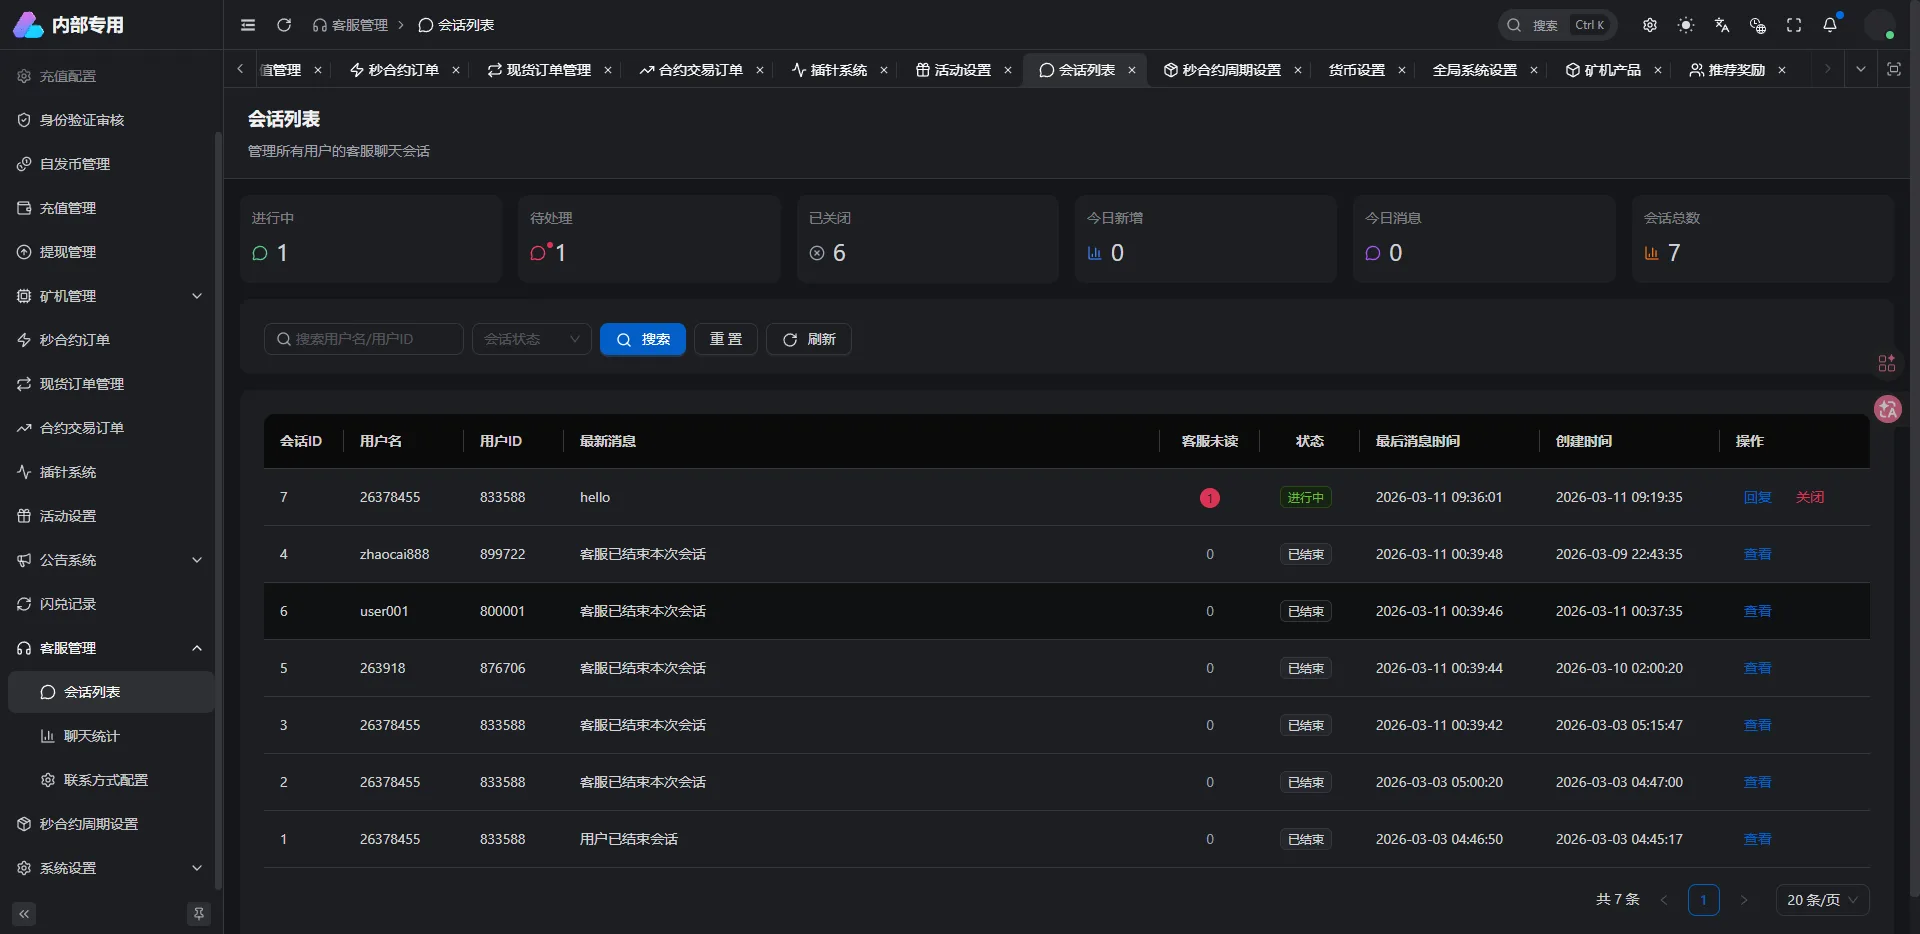The width and height of the screenshot is (1920, 934).
Task: Click the pink floating assistant icon
Action: point(1888,409)
